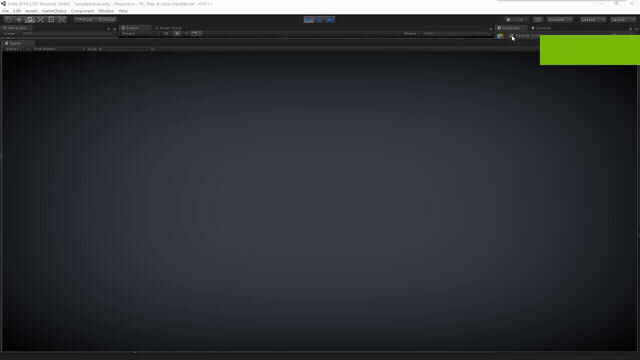Image resolution: width=640 pixels, height=360 pixels.
Task: Open the Shaded draw mode dropdown
Action: click(140, 33)
